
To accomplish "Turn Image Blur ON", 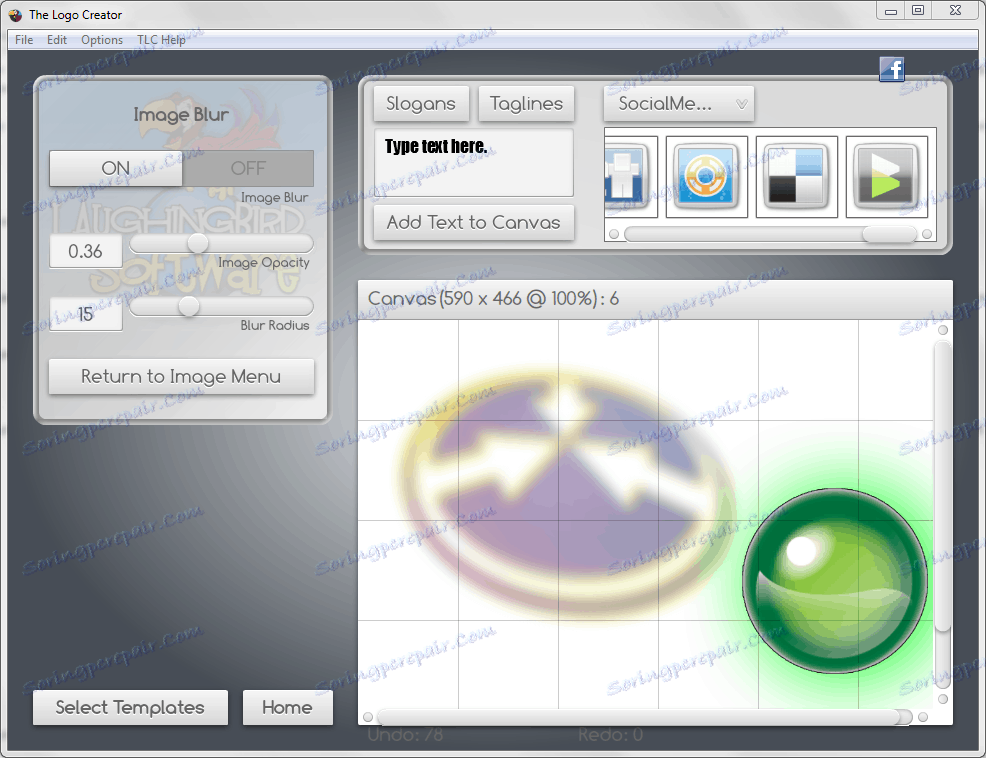I will click(116, 168).
